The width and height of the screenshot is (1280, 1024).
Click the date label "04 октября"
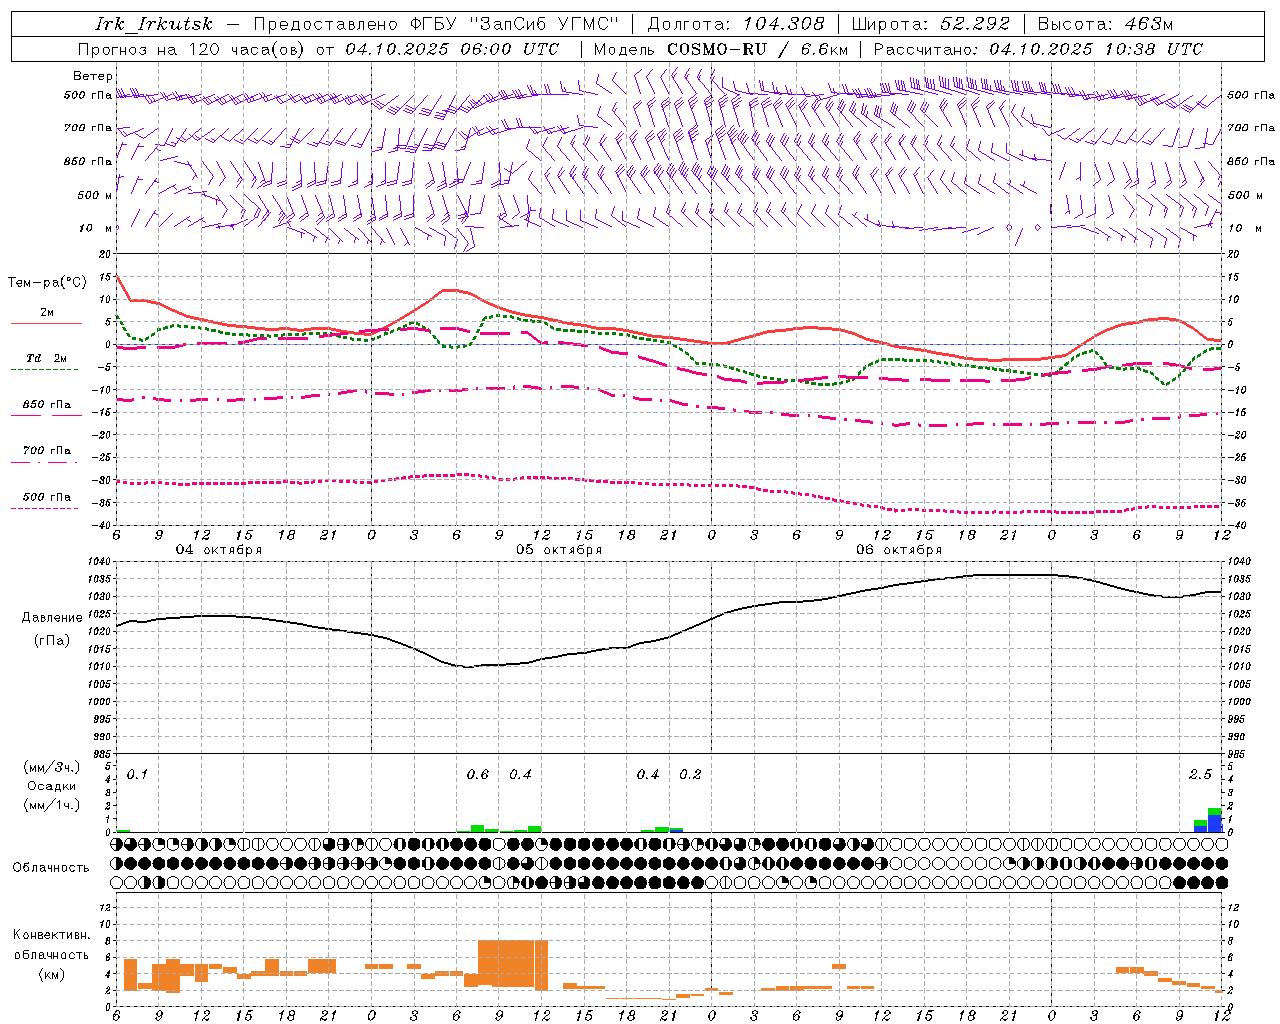tap(219, 550)
